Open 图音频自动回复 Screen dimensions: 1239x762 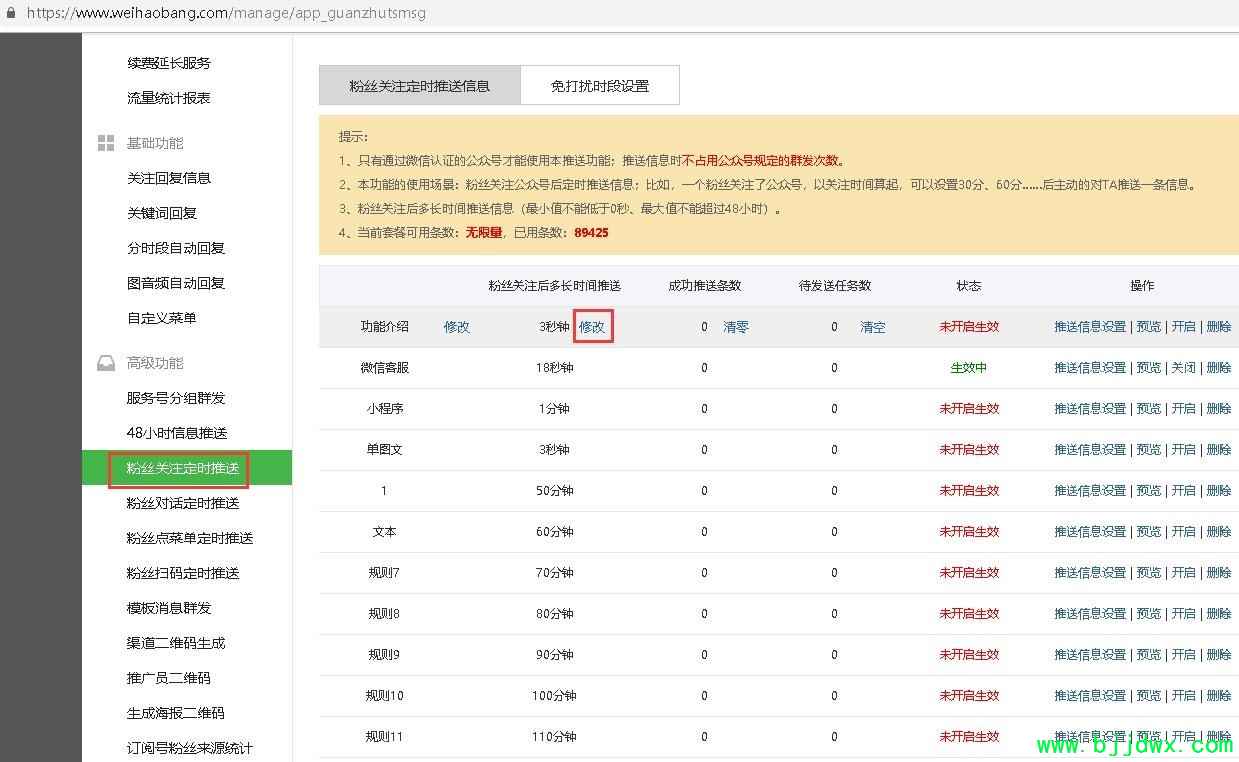(x=176, y=283)
